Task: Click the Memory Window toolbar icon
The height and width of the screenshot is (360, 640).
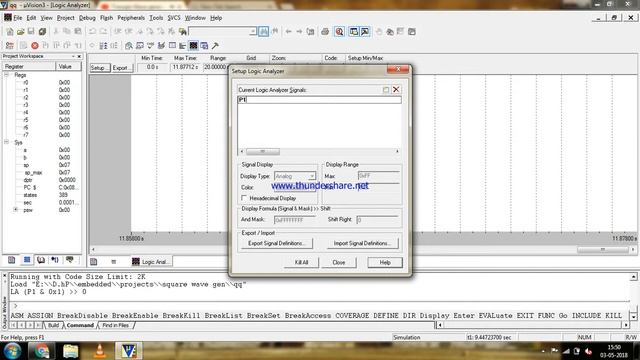Action: click(x=172, y=45)
